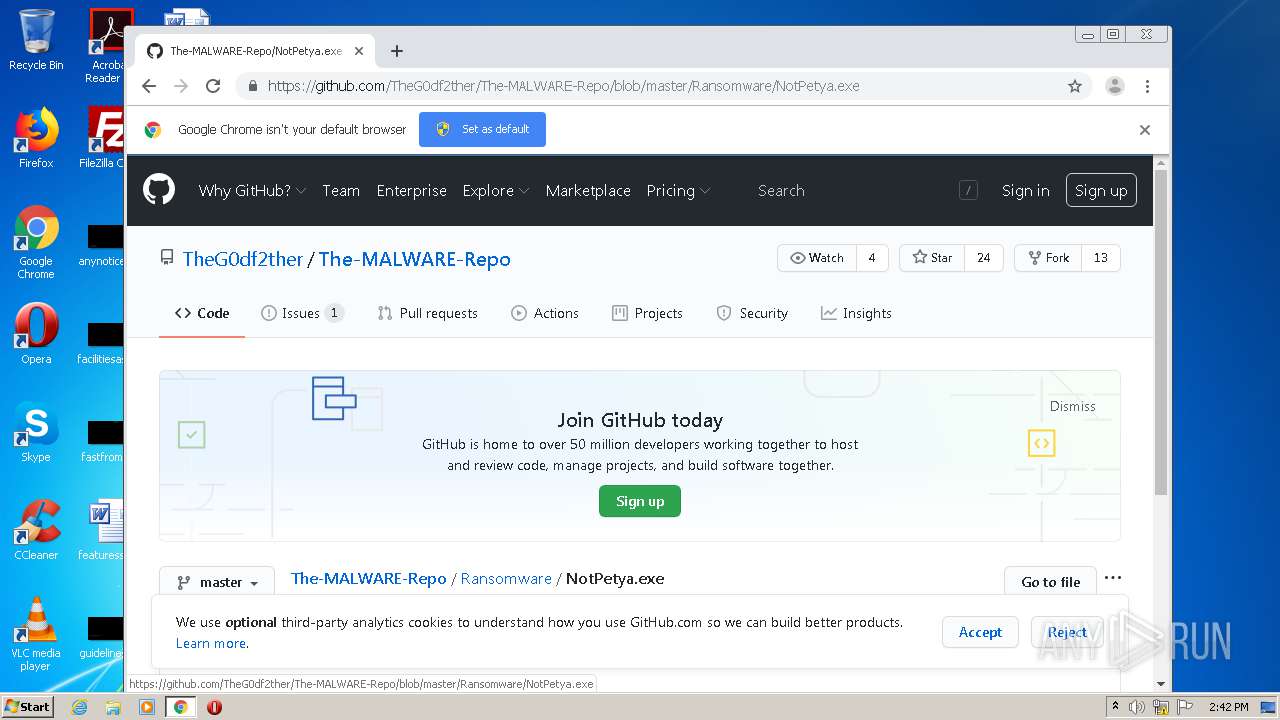Close the NotPetya.exe browser tab
Screen dimensions: 1280x720
[359, 51]
